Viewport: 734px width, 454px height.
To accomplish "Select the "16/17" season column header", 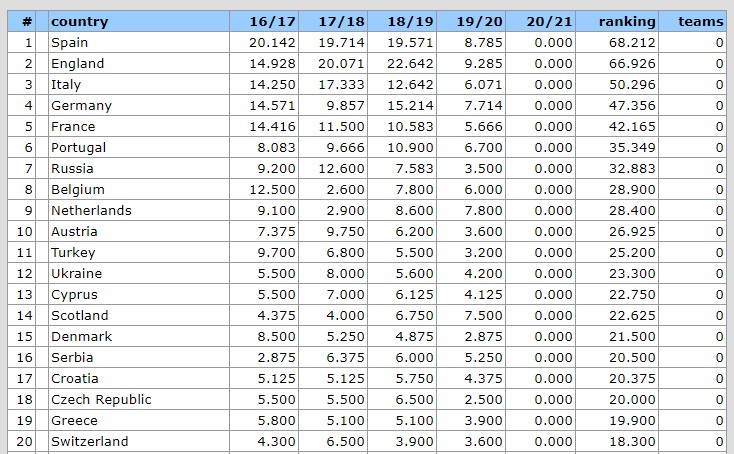I will click(x=274, y=21).
